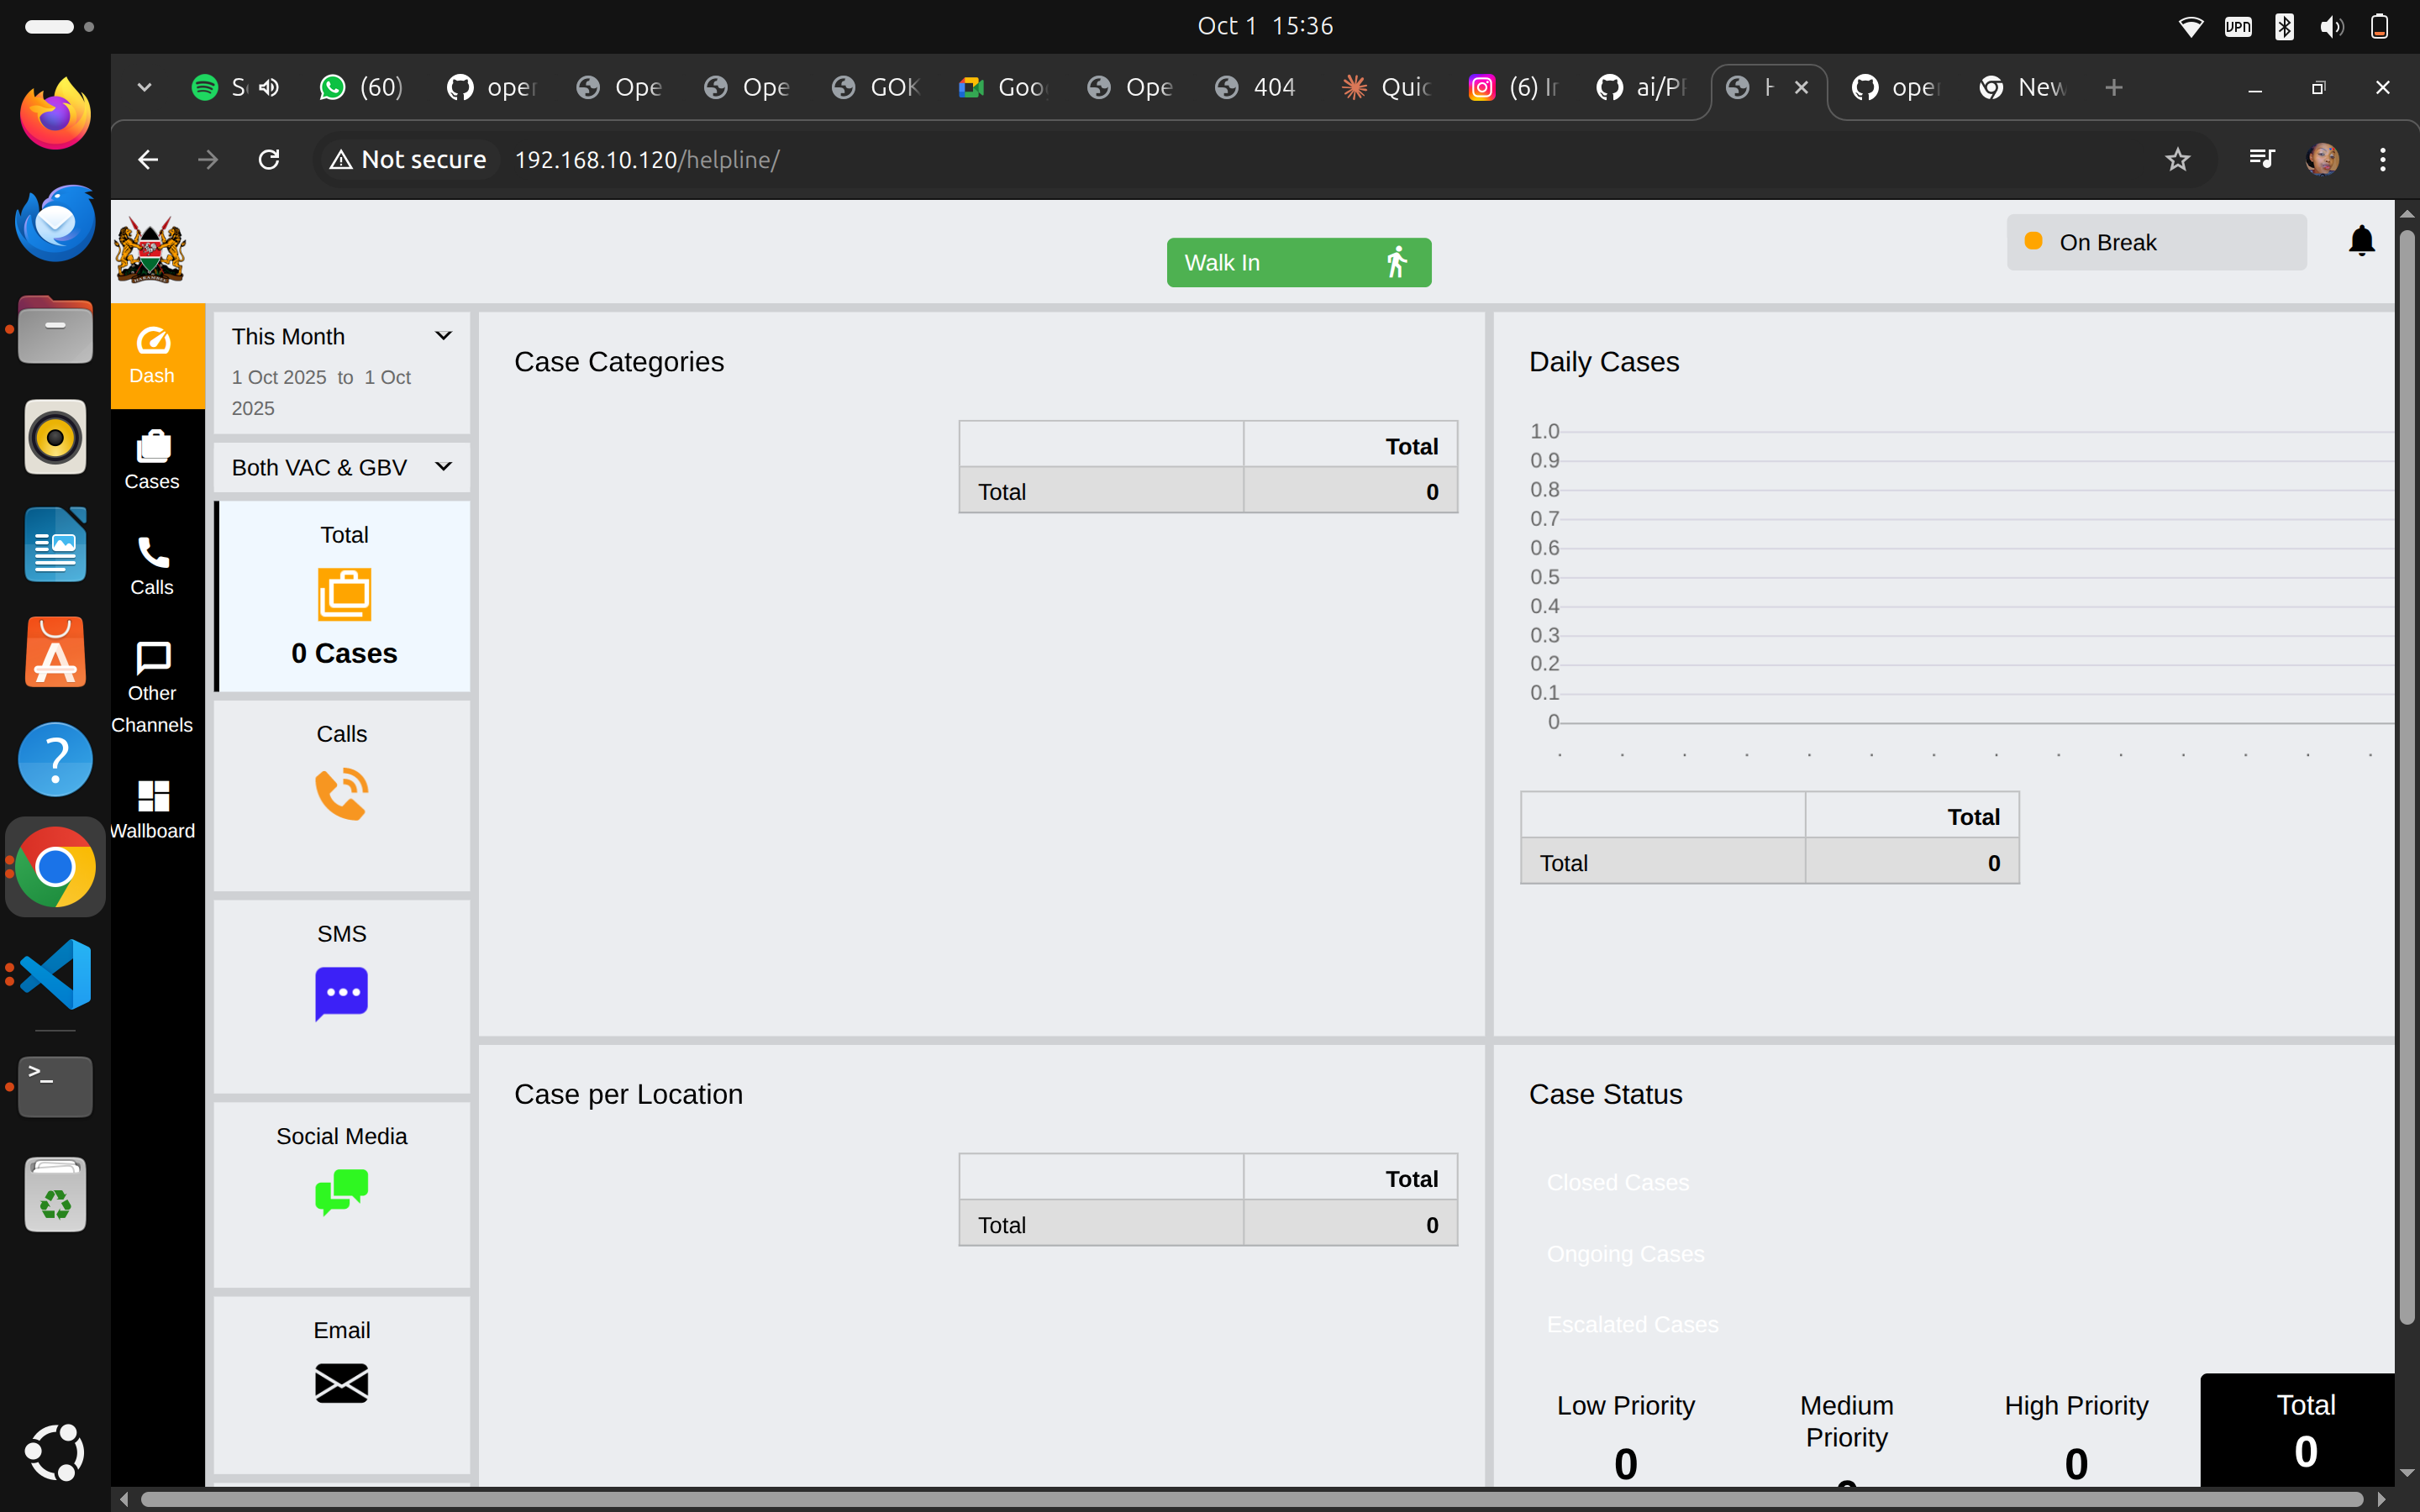Launch Firefox from the dock
This screenshot has height=1512, width=2420.
pyautogui.click(x=54, y=112)
